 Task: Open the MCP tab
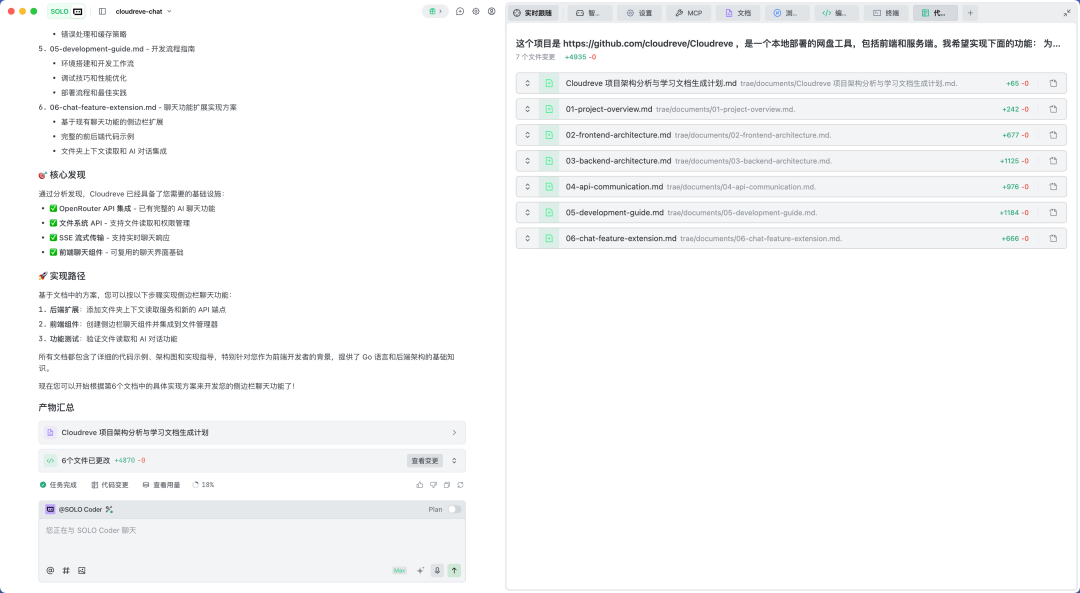(689, 13)
